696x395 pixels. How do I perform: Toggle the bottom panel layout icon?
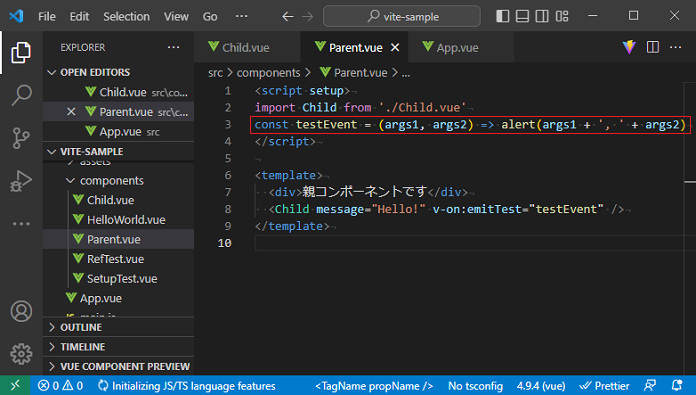[522, 16]
